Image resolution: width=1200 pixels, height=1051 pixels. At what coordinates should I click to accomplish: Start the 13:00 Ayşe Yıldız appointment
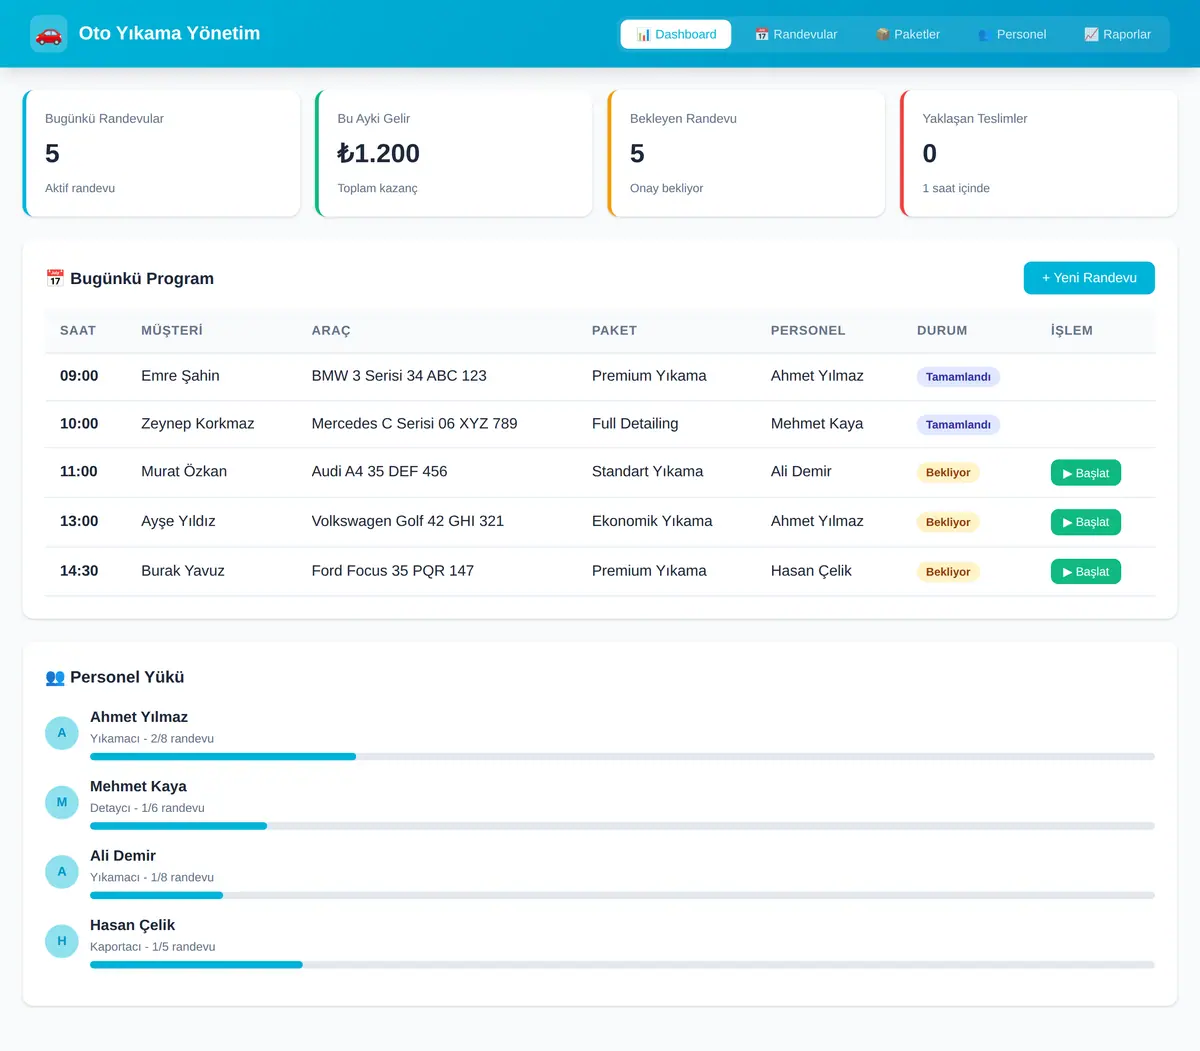(1086, 522)
